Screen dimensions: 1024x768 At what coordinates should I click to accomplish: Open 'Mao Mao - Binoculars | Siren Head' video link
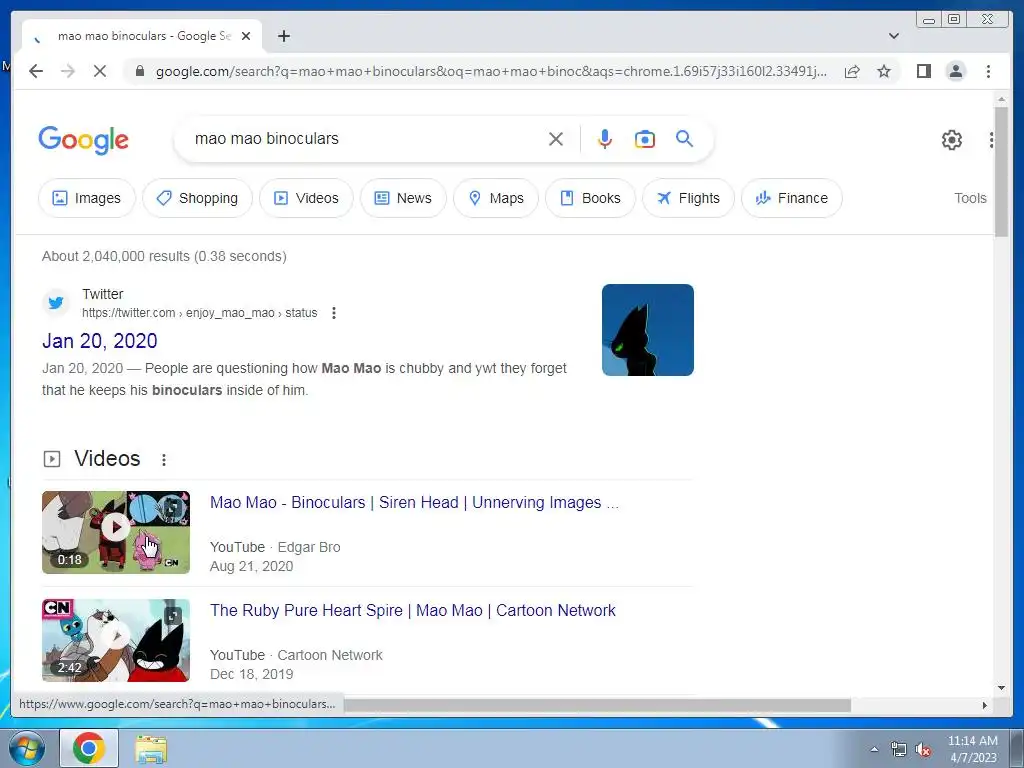tap(414, 502)
